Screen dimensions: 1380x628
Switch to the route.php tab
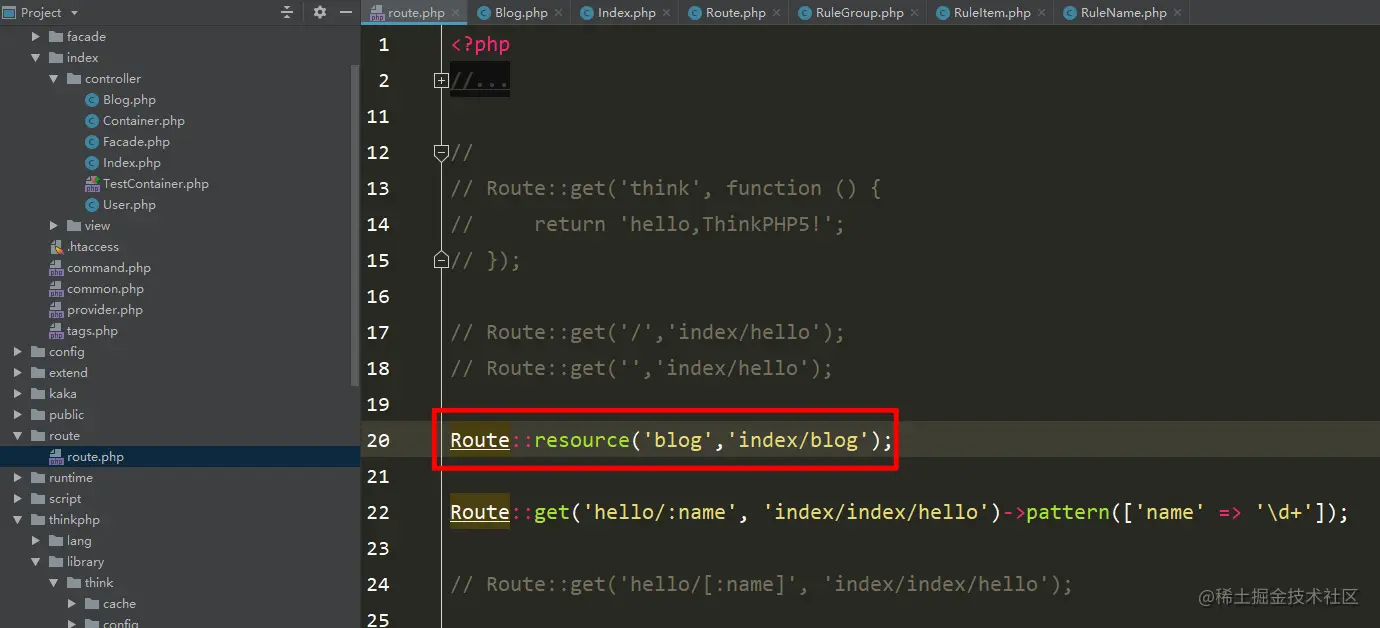pyautogui.click(x=416, y=13)
